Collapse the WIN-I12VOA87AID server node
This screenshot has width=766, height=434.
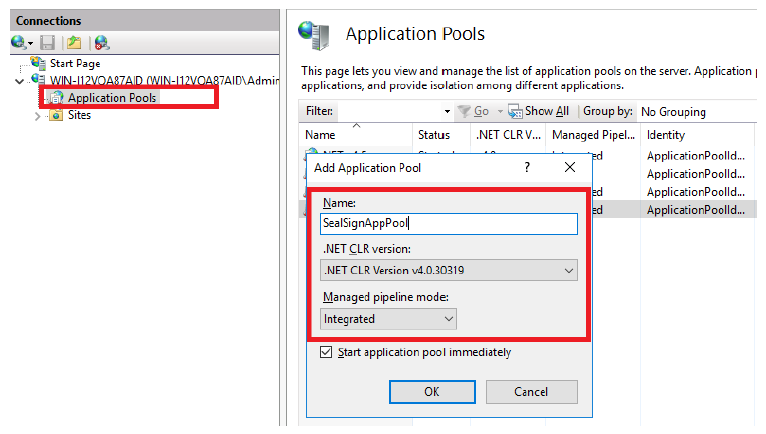[x=20, y=80]
